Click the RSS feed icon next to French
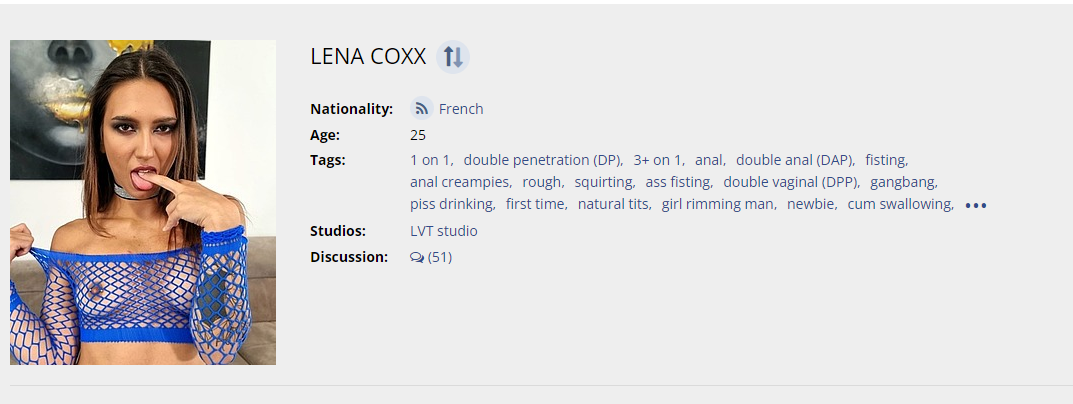This screenshot has height=404, width=1073. (x=422, y=109)
